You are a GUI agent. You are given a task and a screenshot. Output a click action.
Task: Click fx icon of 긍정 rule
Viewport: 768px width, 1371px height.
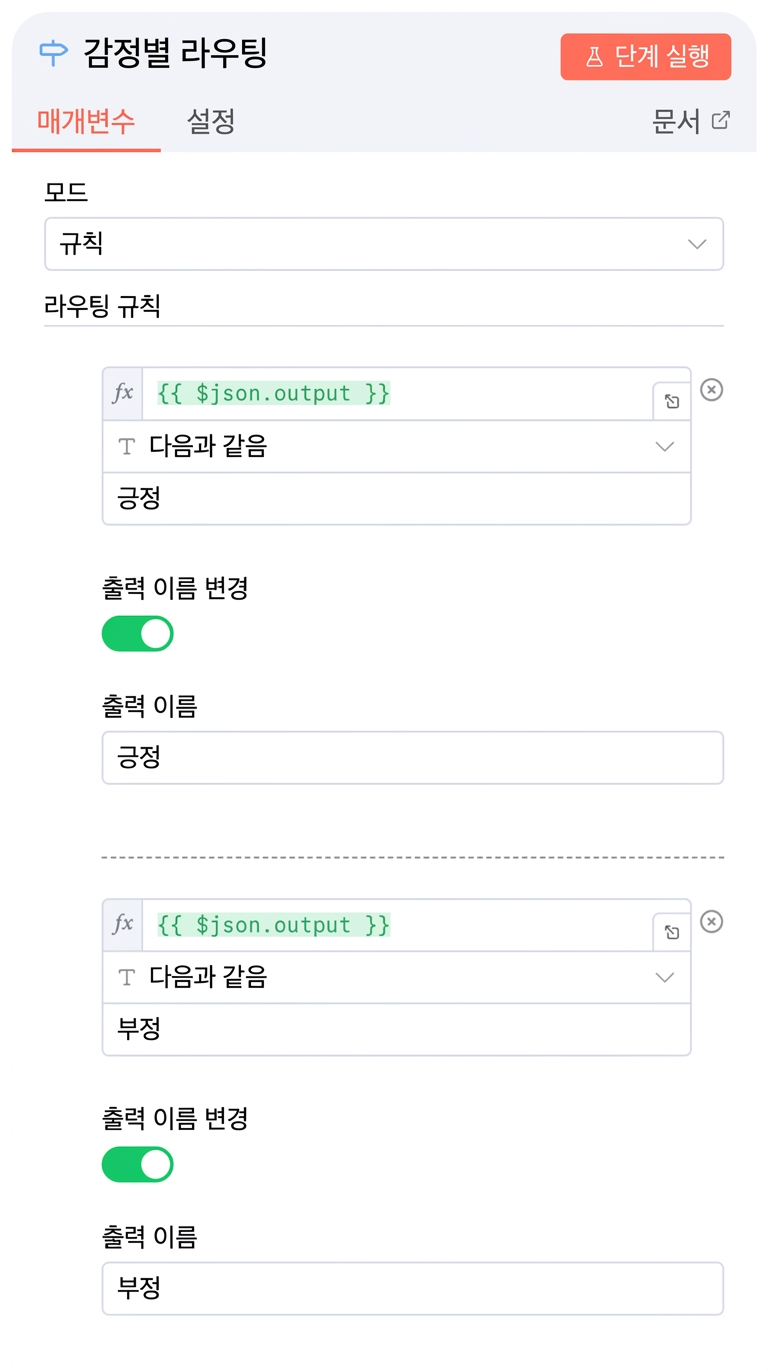pos(123,393)
